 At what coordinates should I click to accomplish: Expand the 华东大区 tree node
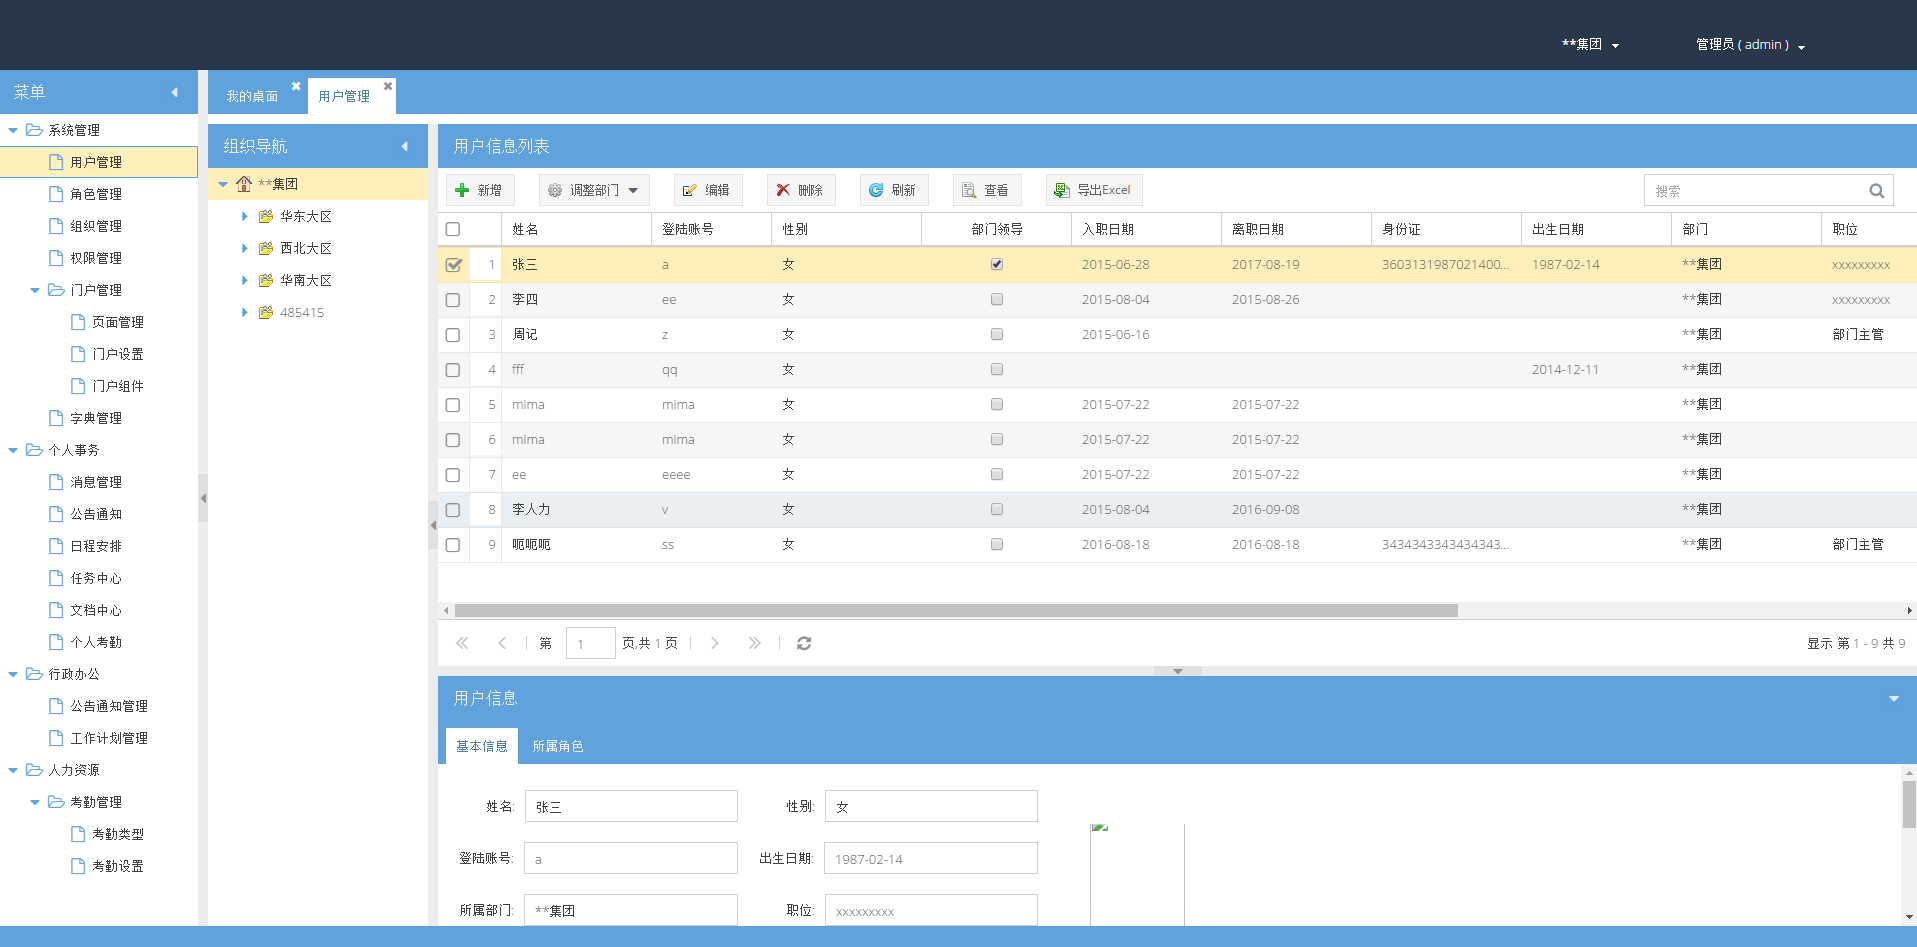point(245,216)
